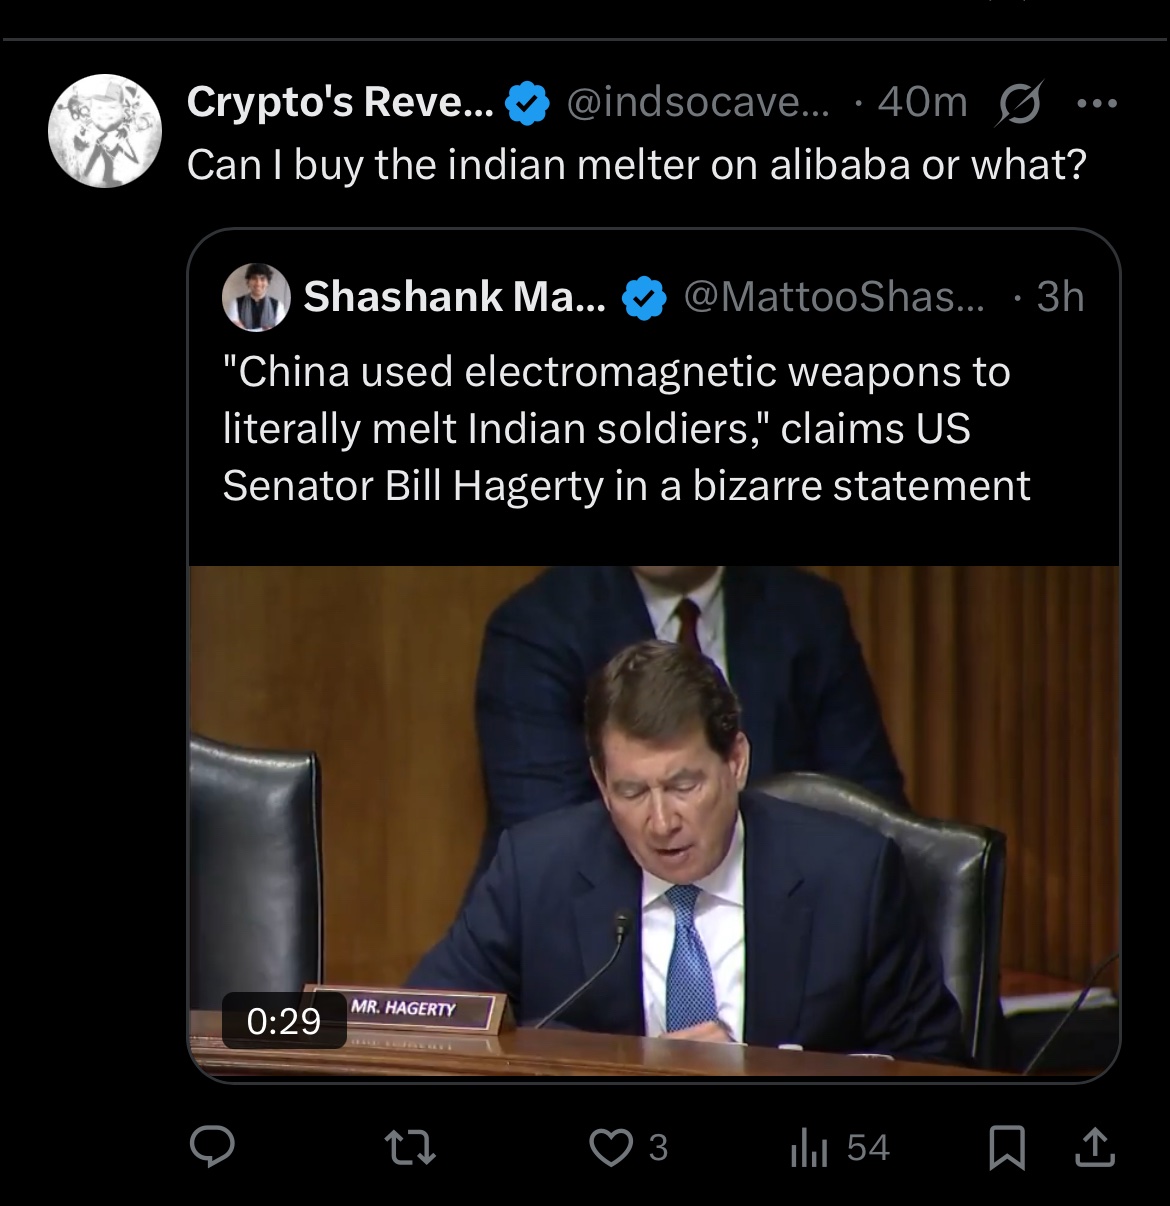Tap the share upload arrow icon
Screen dimensions: 1170x1206
click(1094, 1147)
